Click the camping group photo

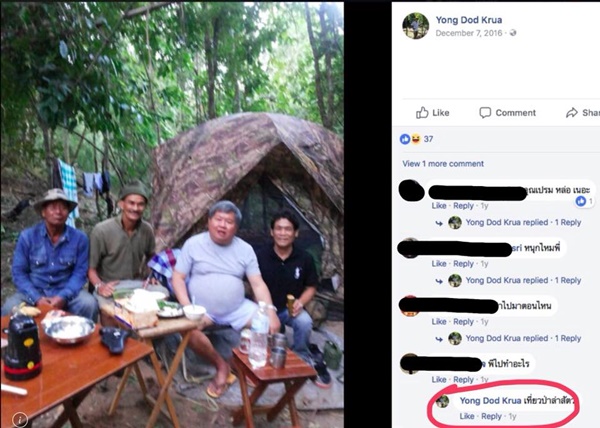(172, 214)
